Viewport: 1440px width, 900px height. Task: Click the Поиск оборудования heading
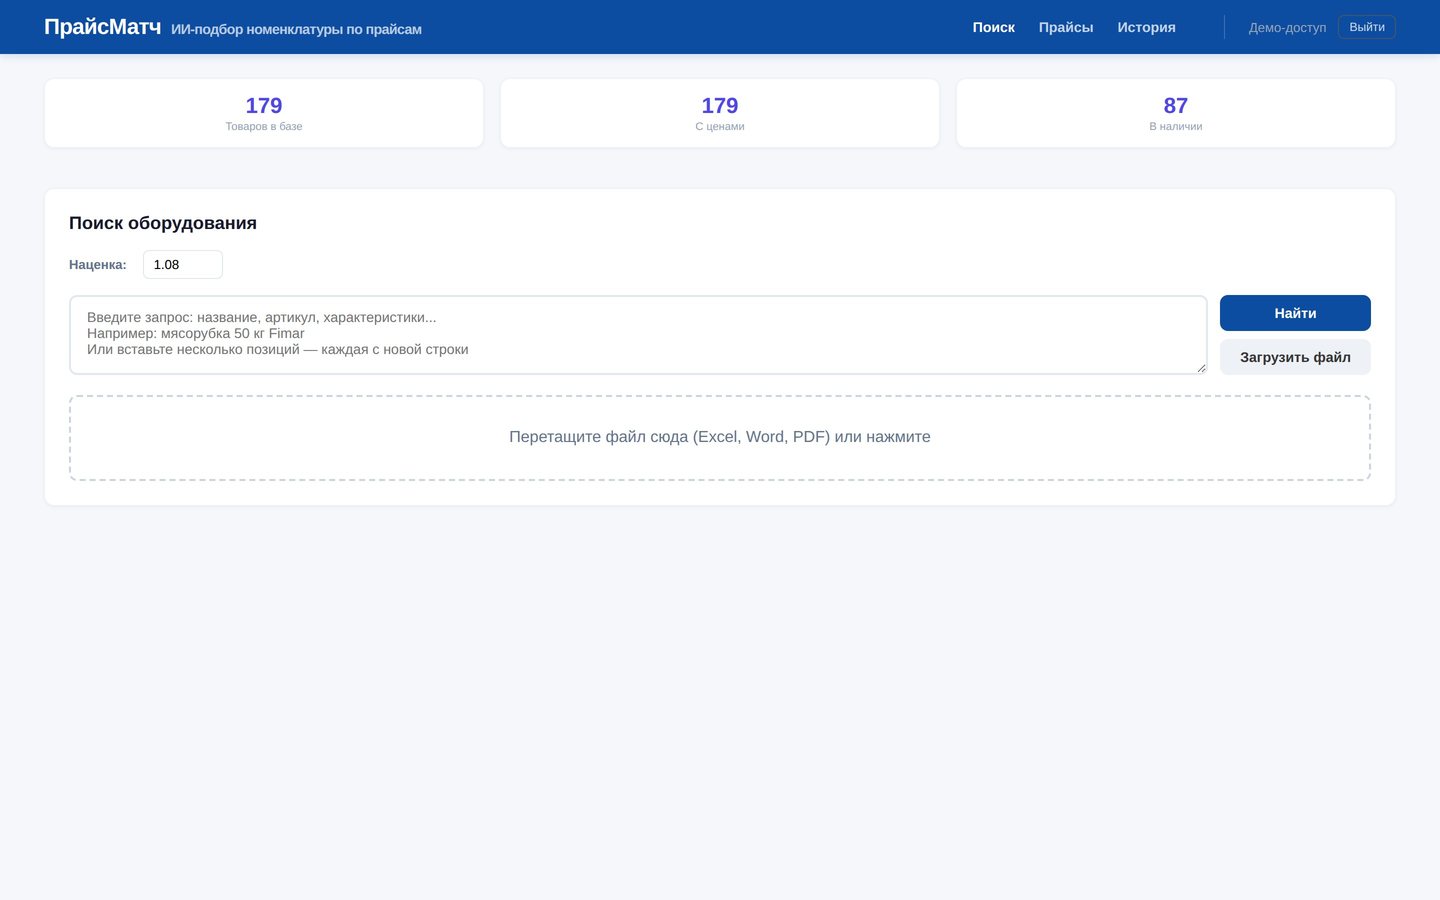(x=163, y=223)
